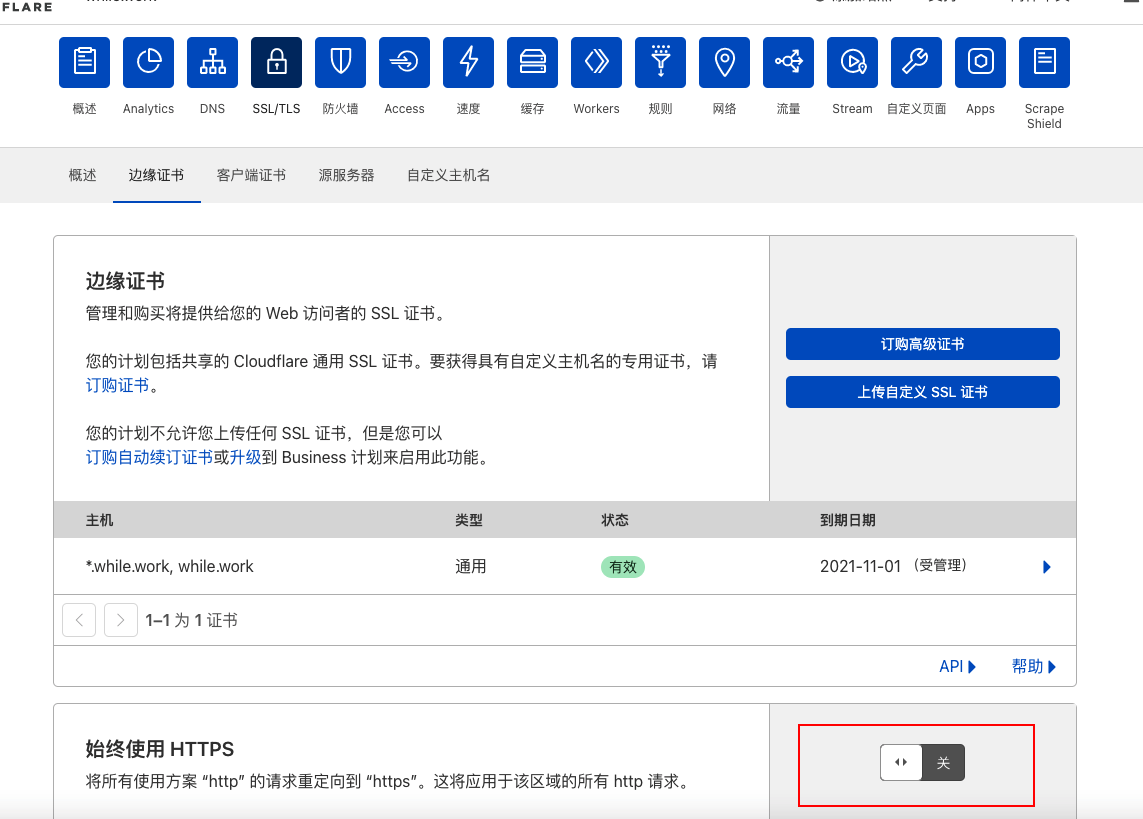Open the 防火墙 shield icon
The width and height of the screenshot is (1143, 819).
(340, 62)
